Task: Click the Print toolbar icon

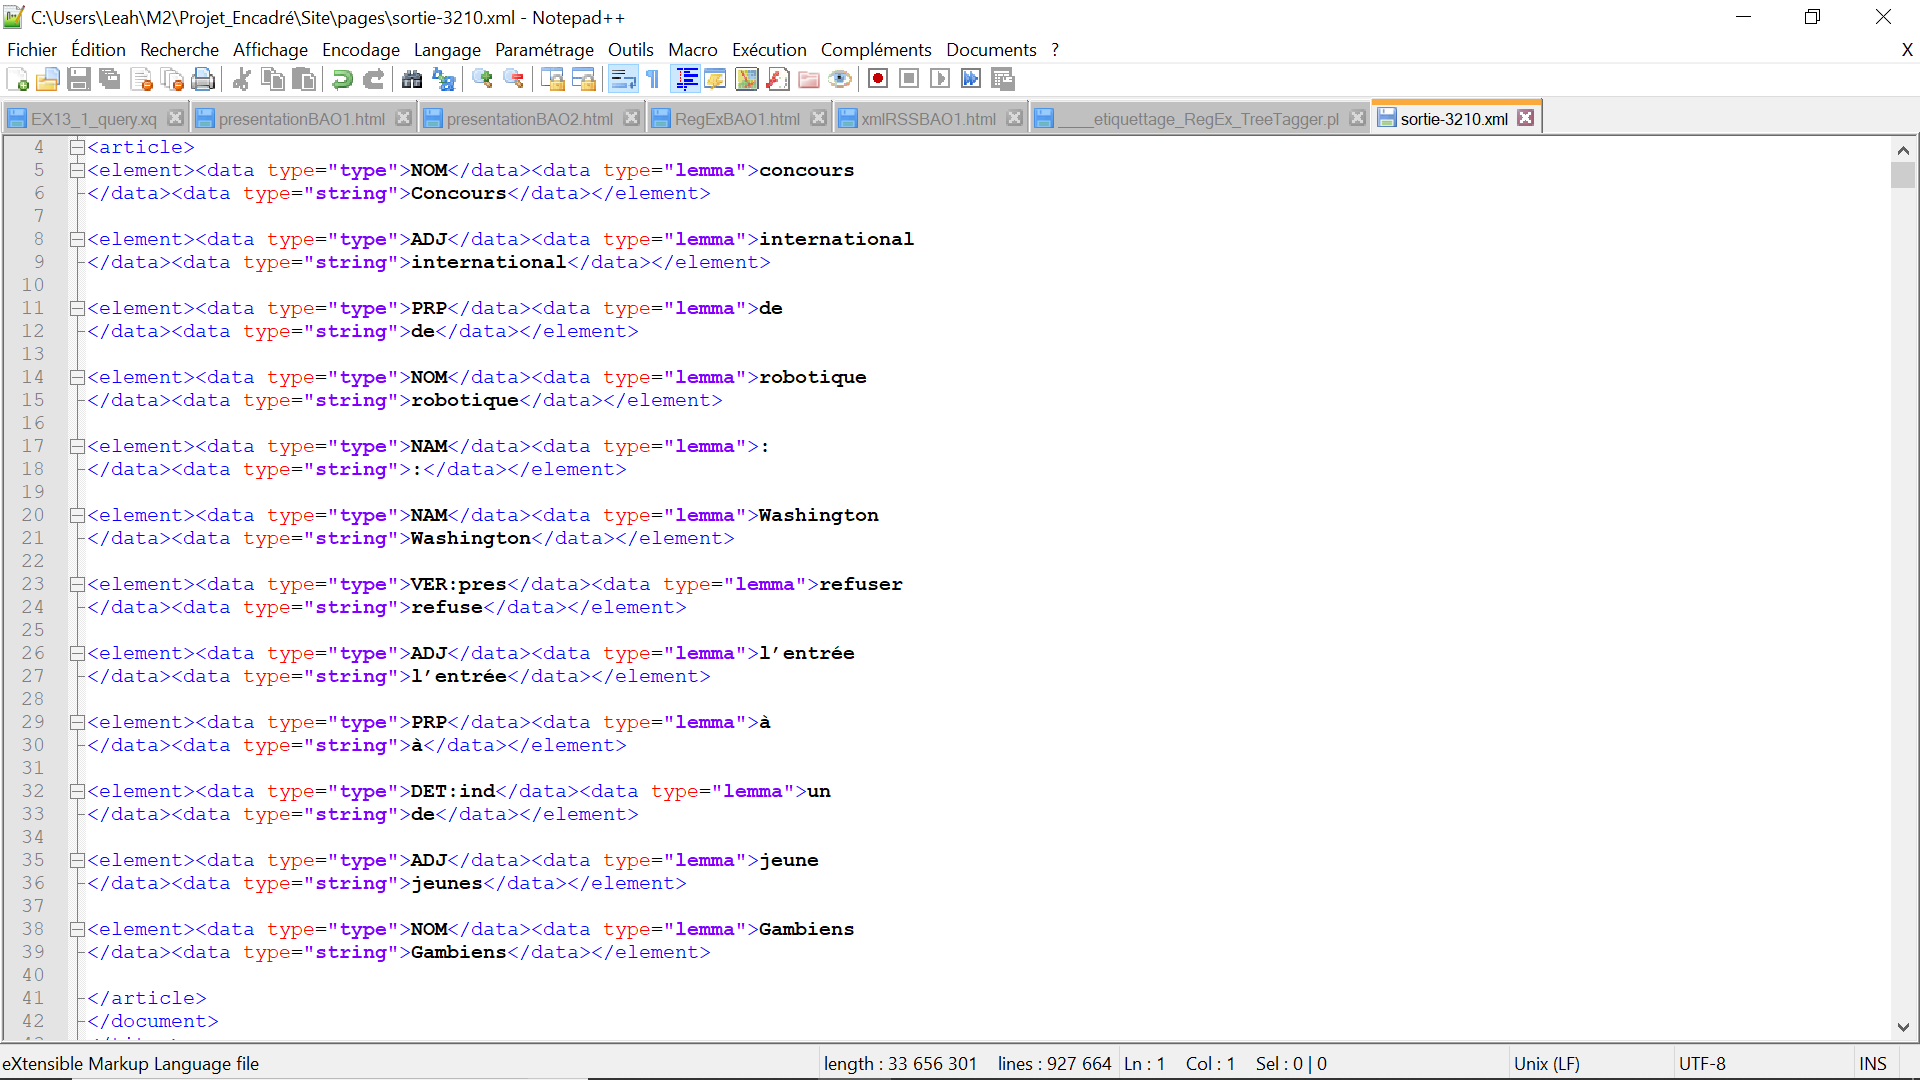Action: point(203,79)
